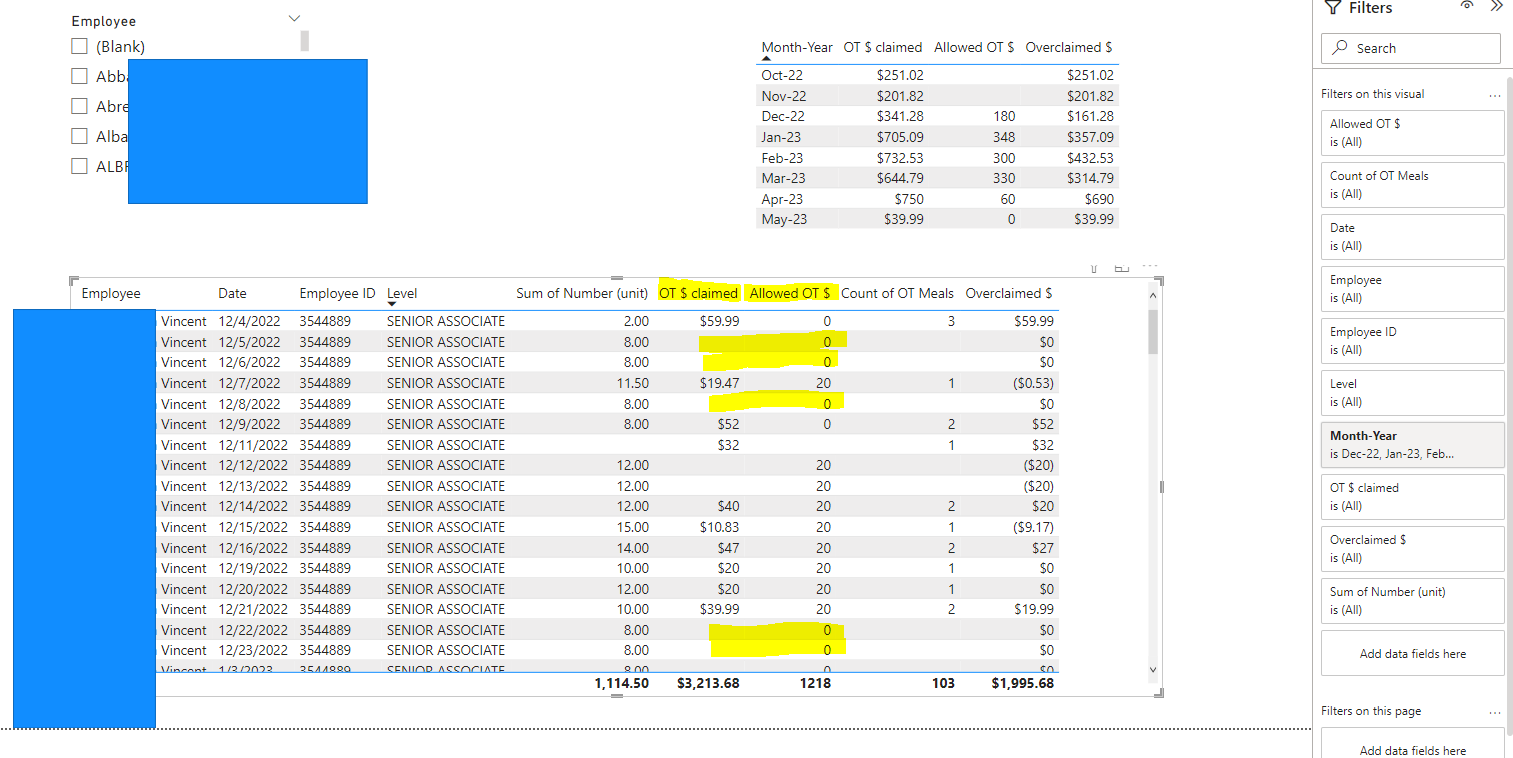The height and width of the screenshot is (758, 1513).
Task: Sort by 'Count of OT Meals' column header
Action: click(897, 293)
